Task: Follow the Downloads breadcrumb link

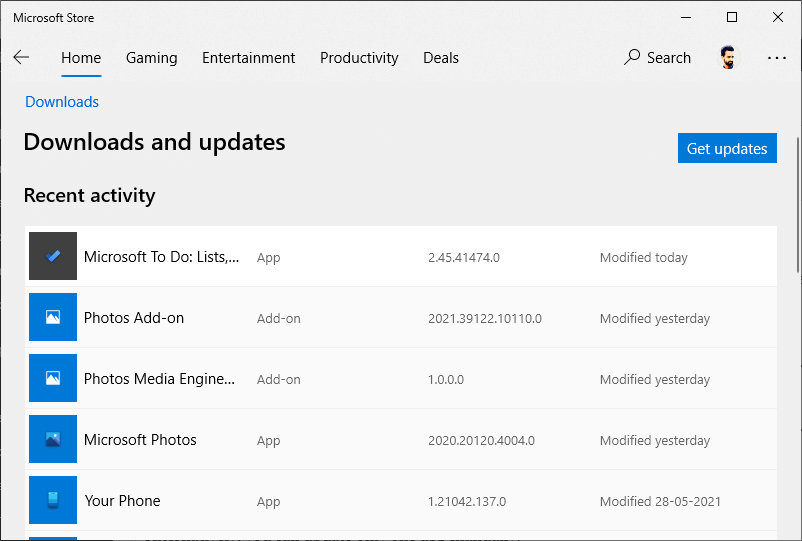Action: tap(62, 102)
